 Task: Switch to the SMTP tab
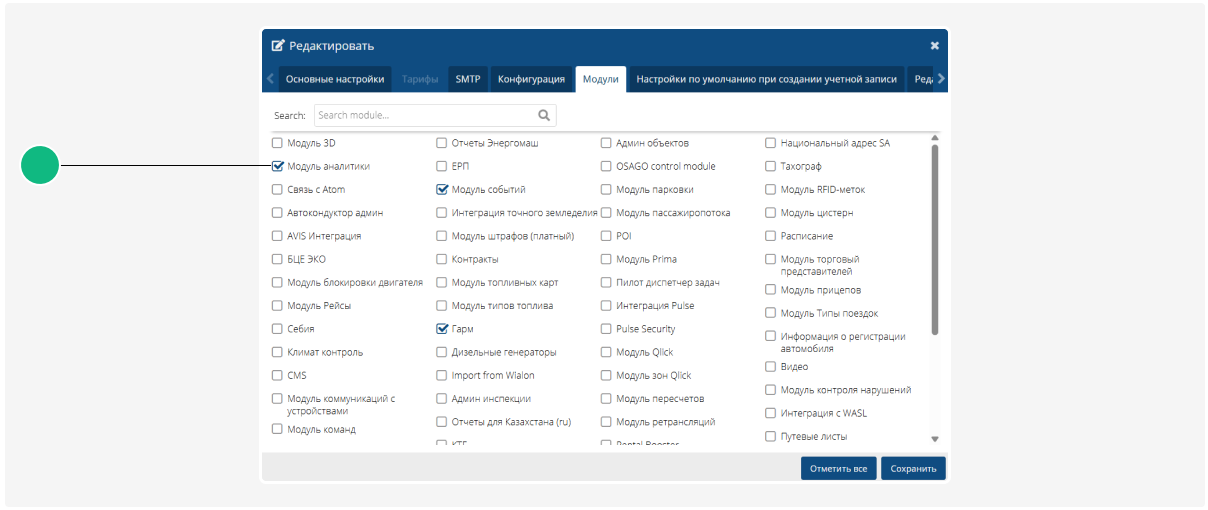[x=468, y=79]
